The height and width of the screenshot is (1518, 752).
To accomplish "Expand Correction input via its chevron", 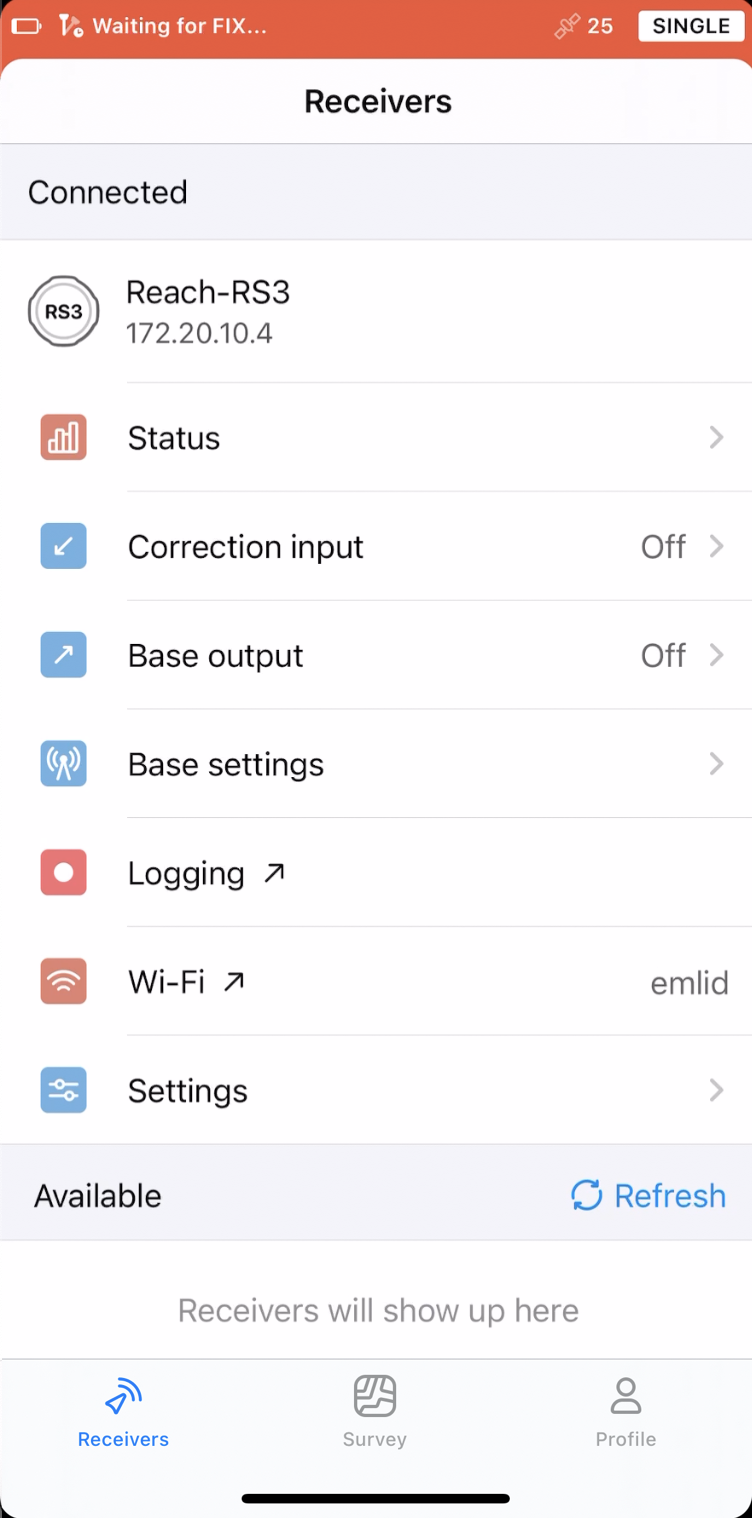I will coord(716,547).
